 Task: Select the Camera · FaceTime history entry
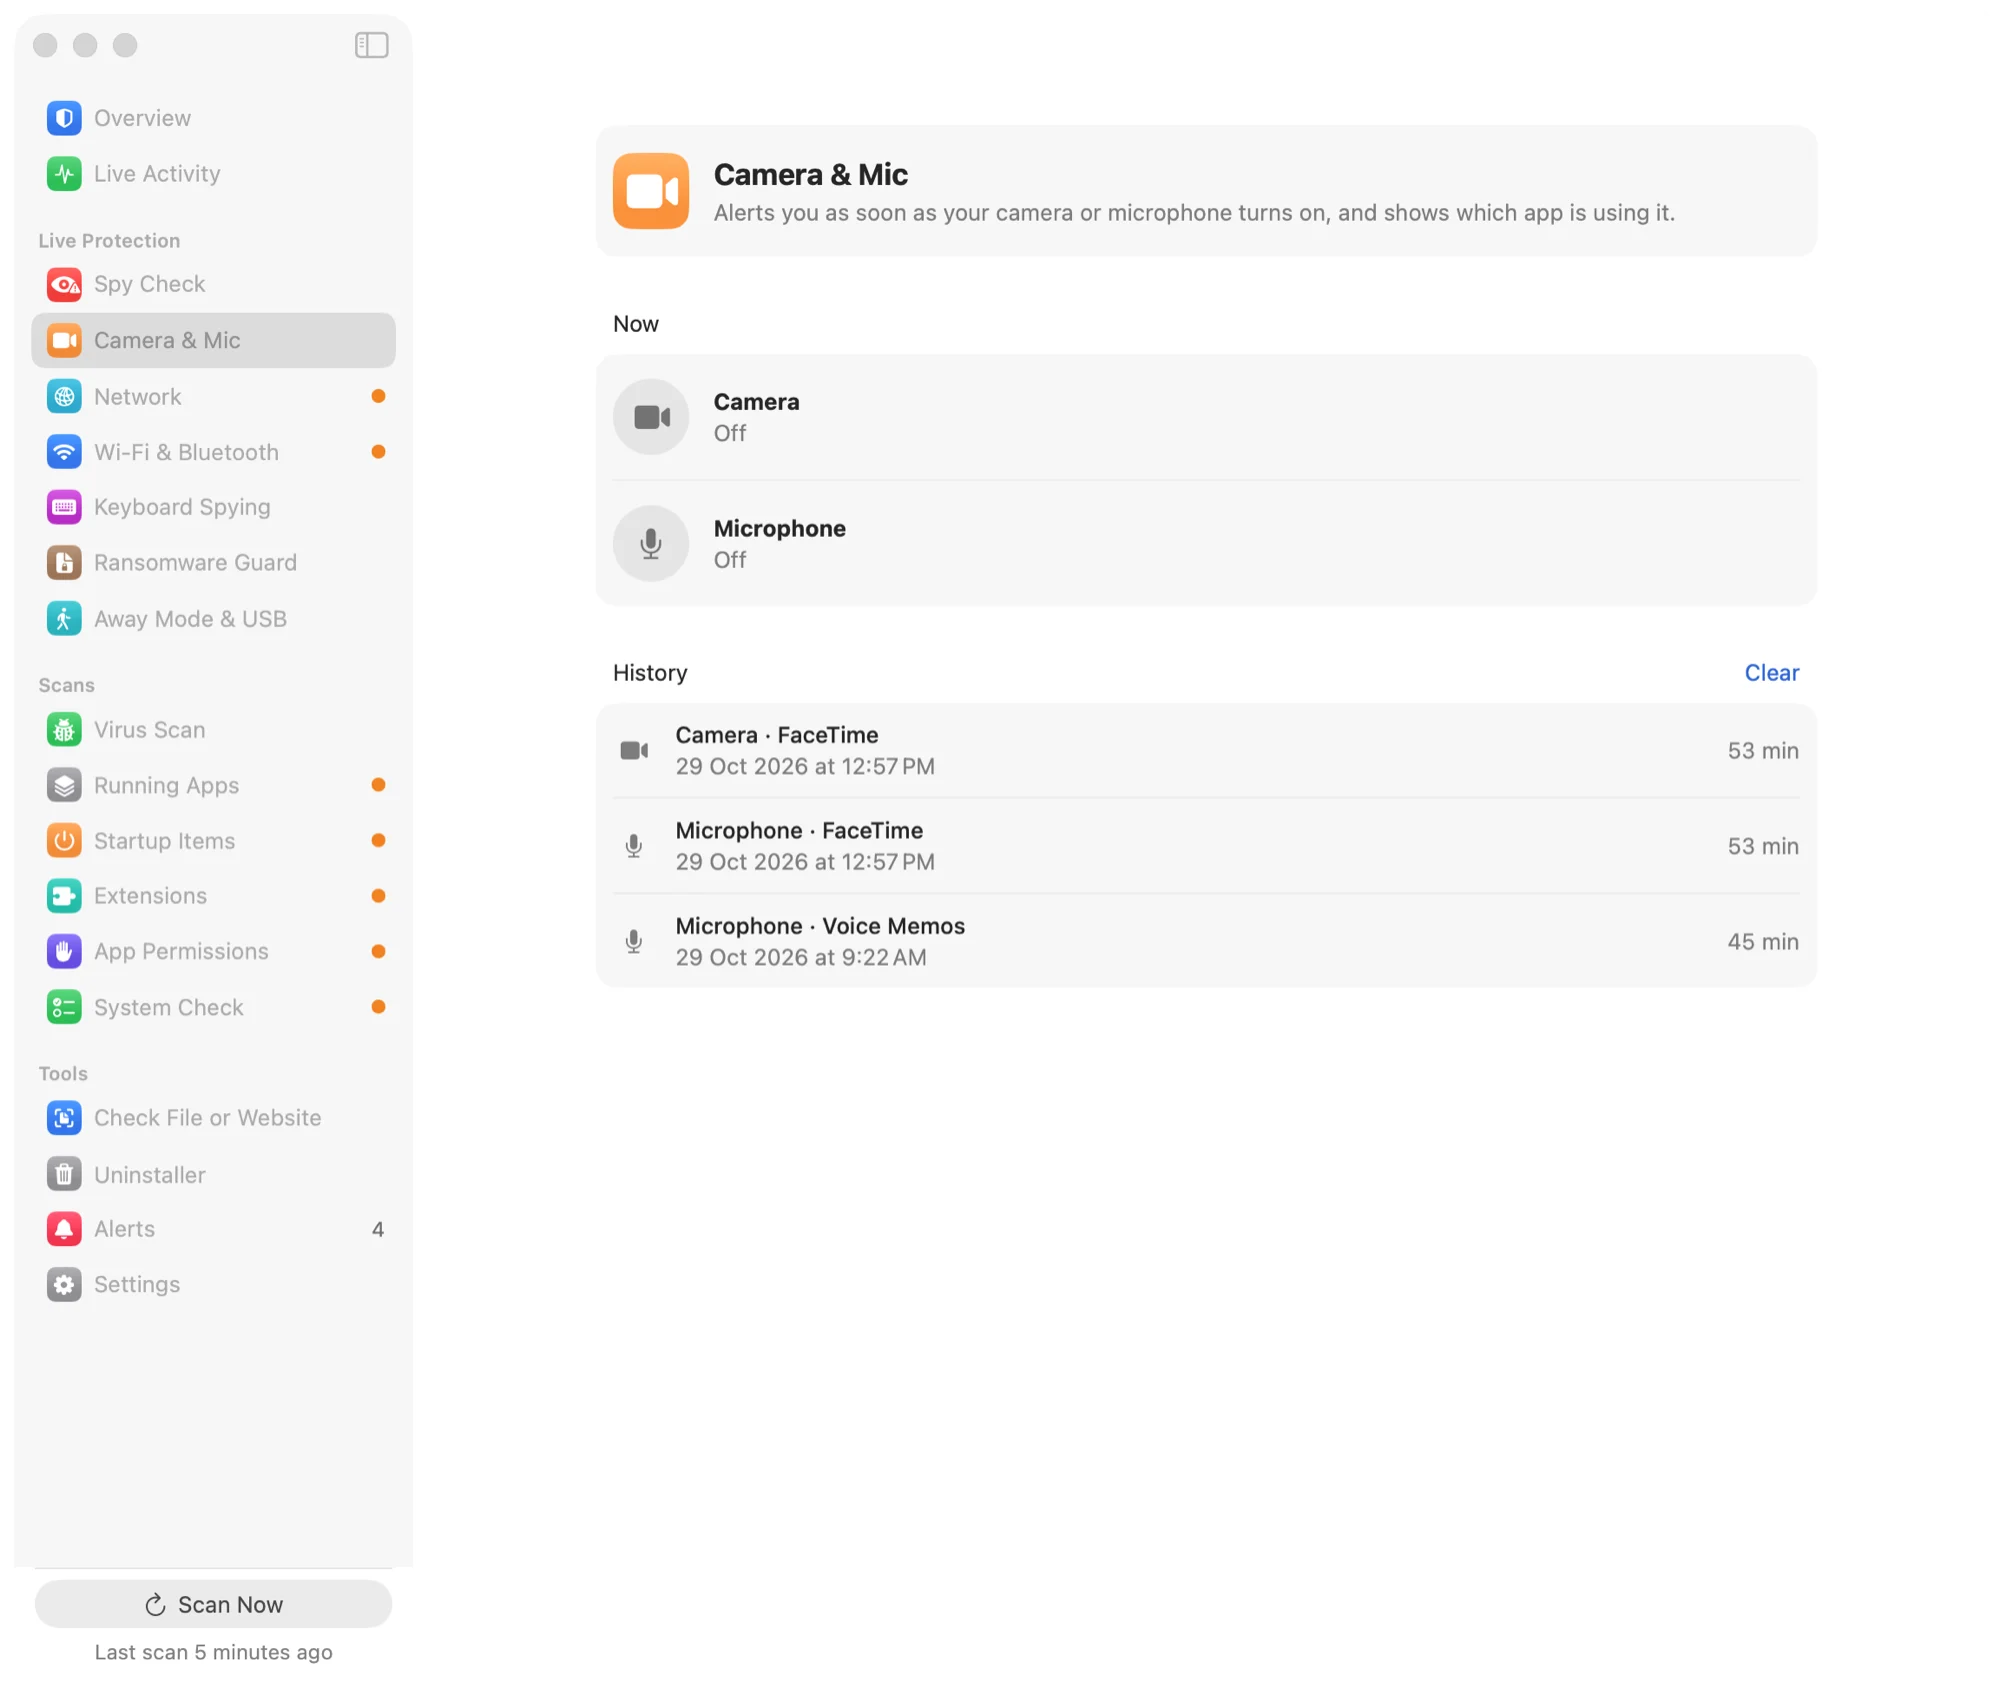coord(1206,751)
